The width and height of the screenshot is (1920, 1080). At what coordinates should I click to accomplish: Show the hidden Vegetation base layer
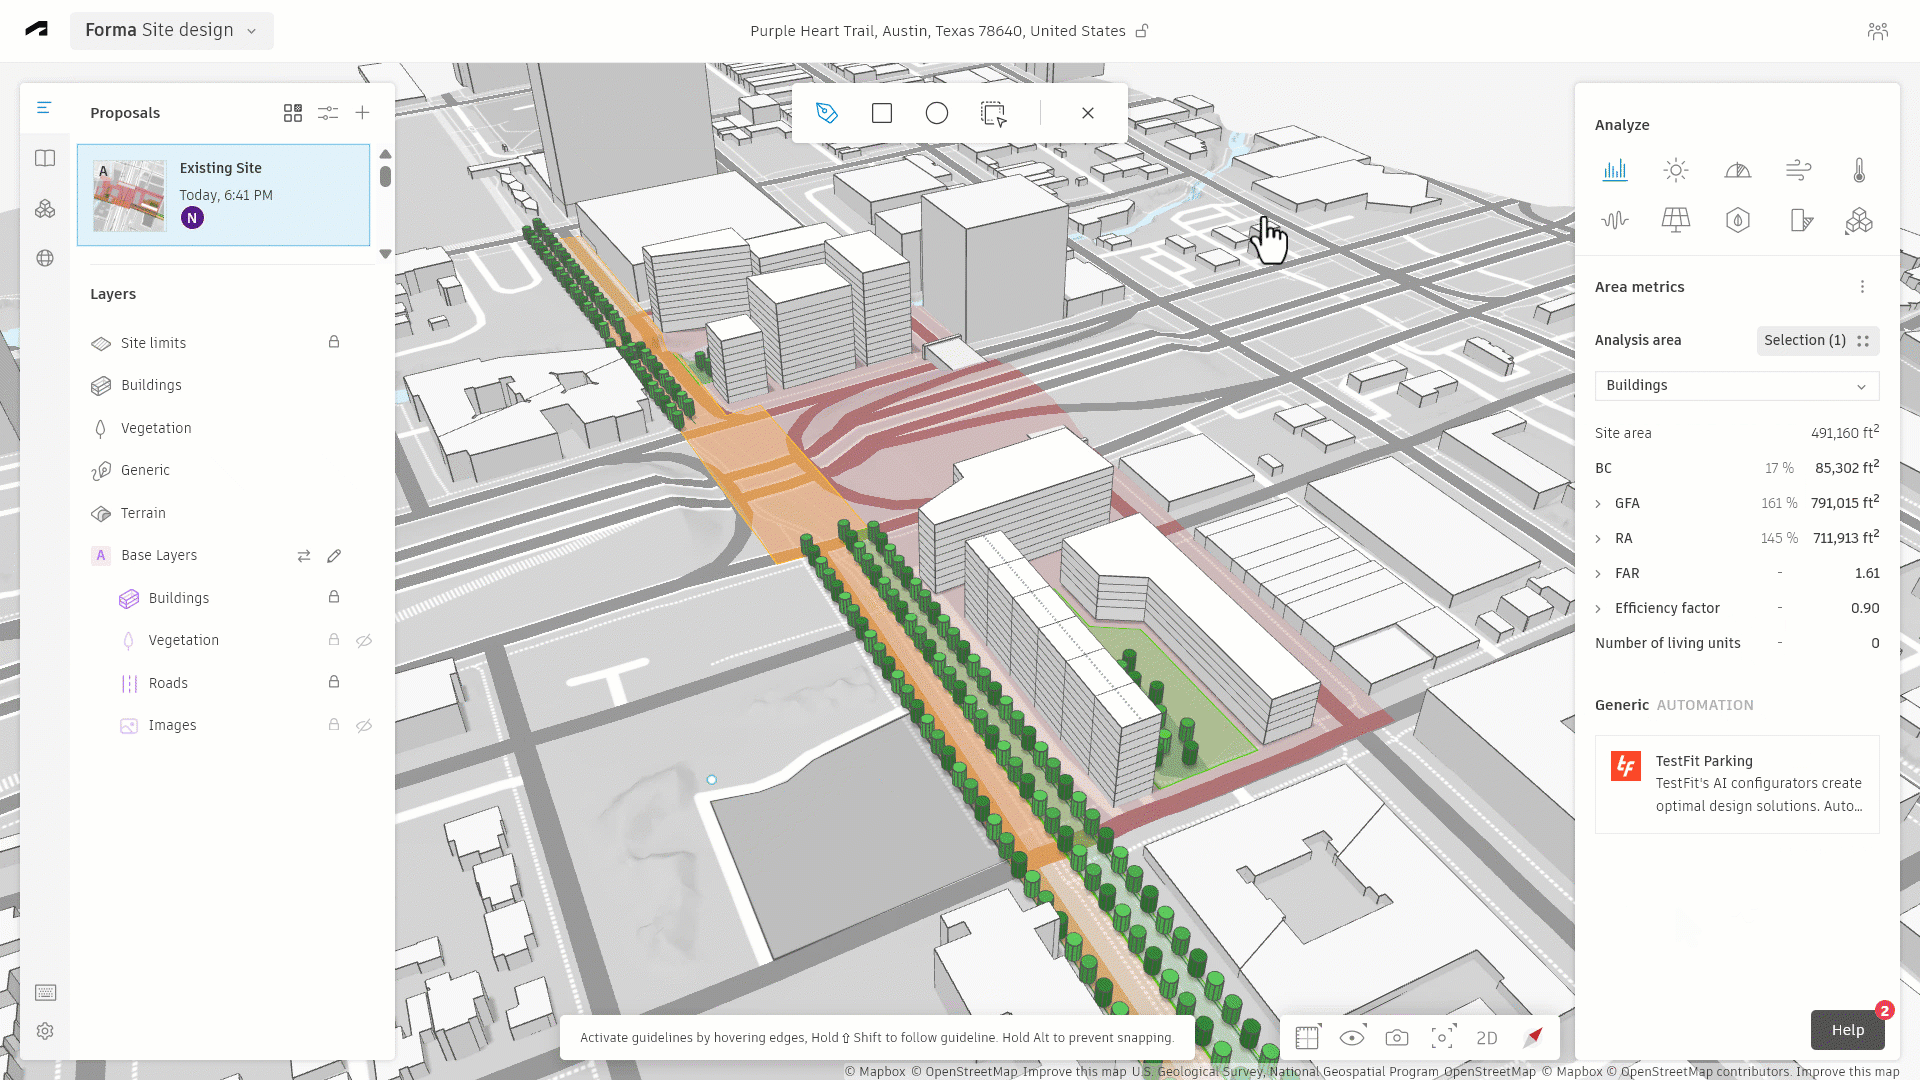pos(364,641)
